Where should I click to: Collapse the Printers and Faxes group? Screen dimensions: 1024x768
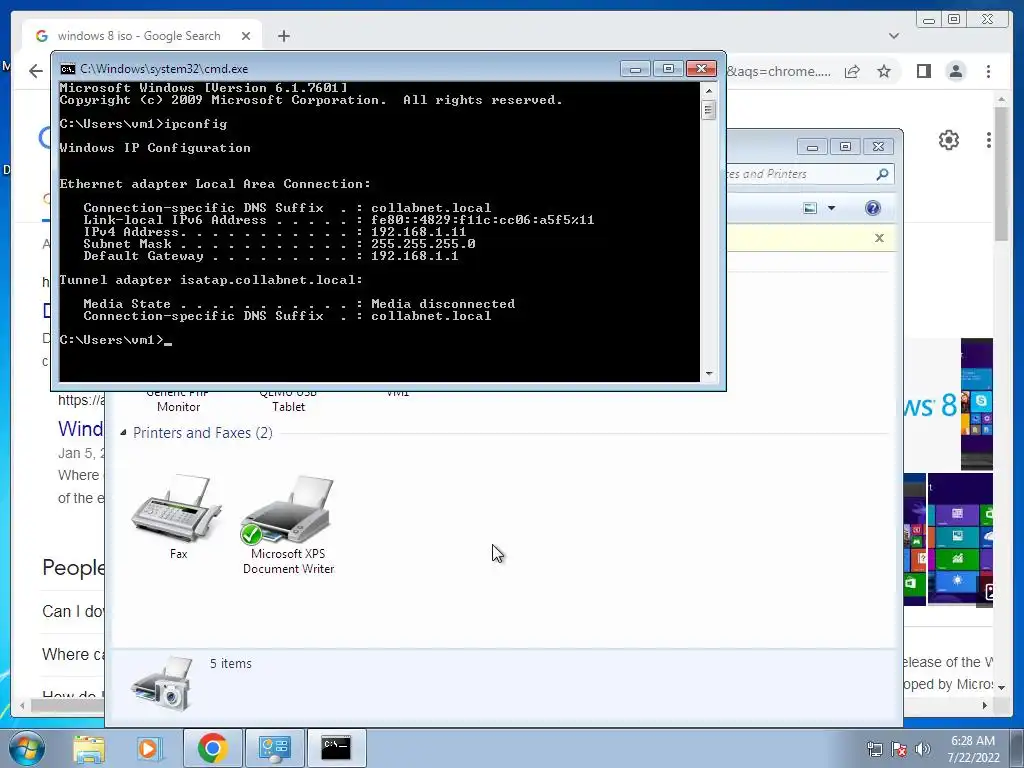point(123,432)
